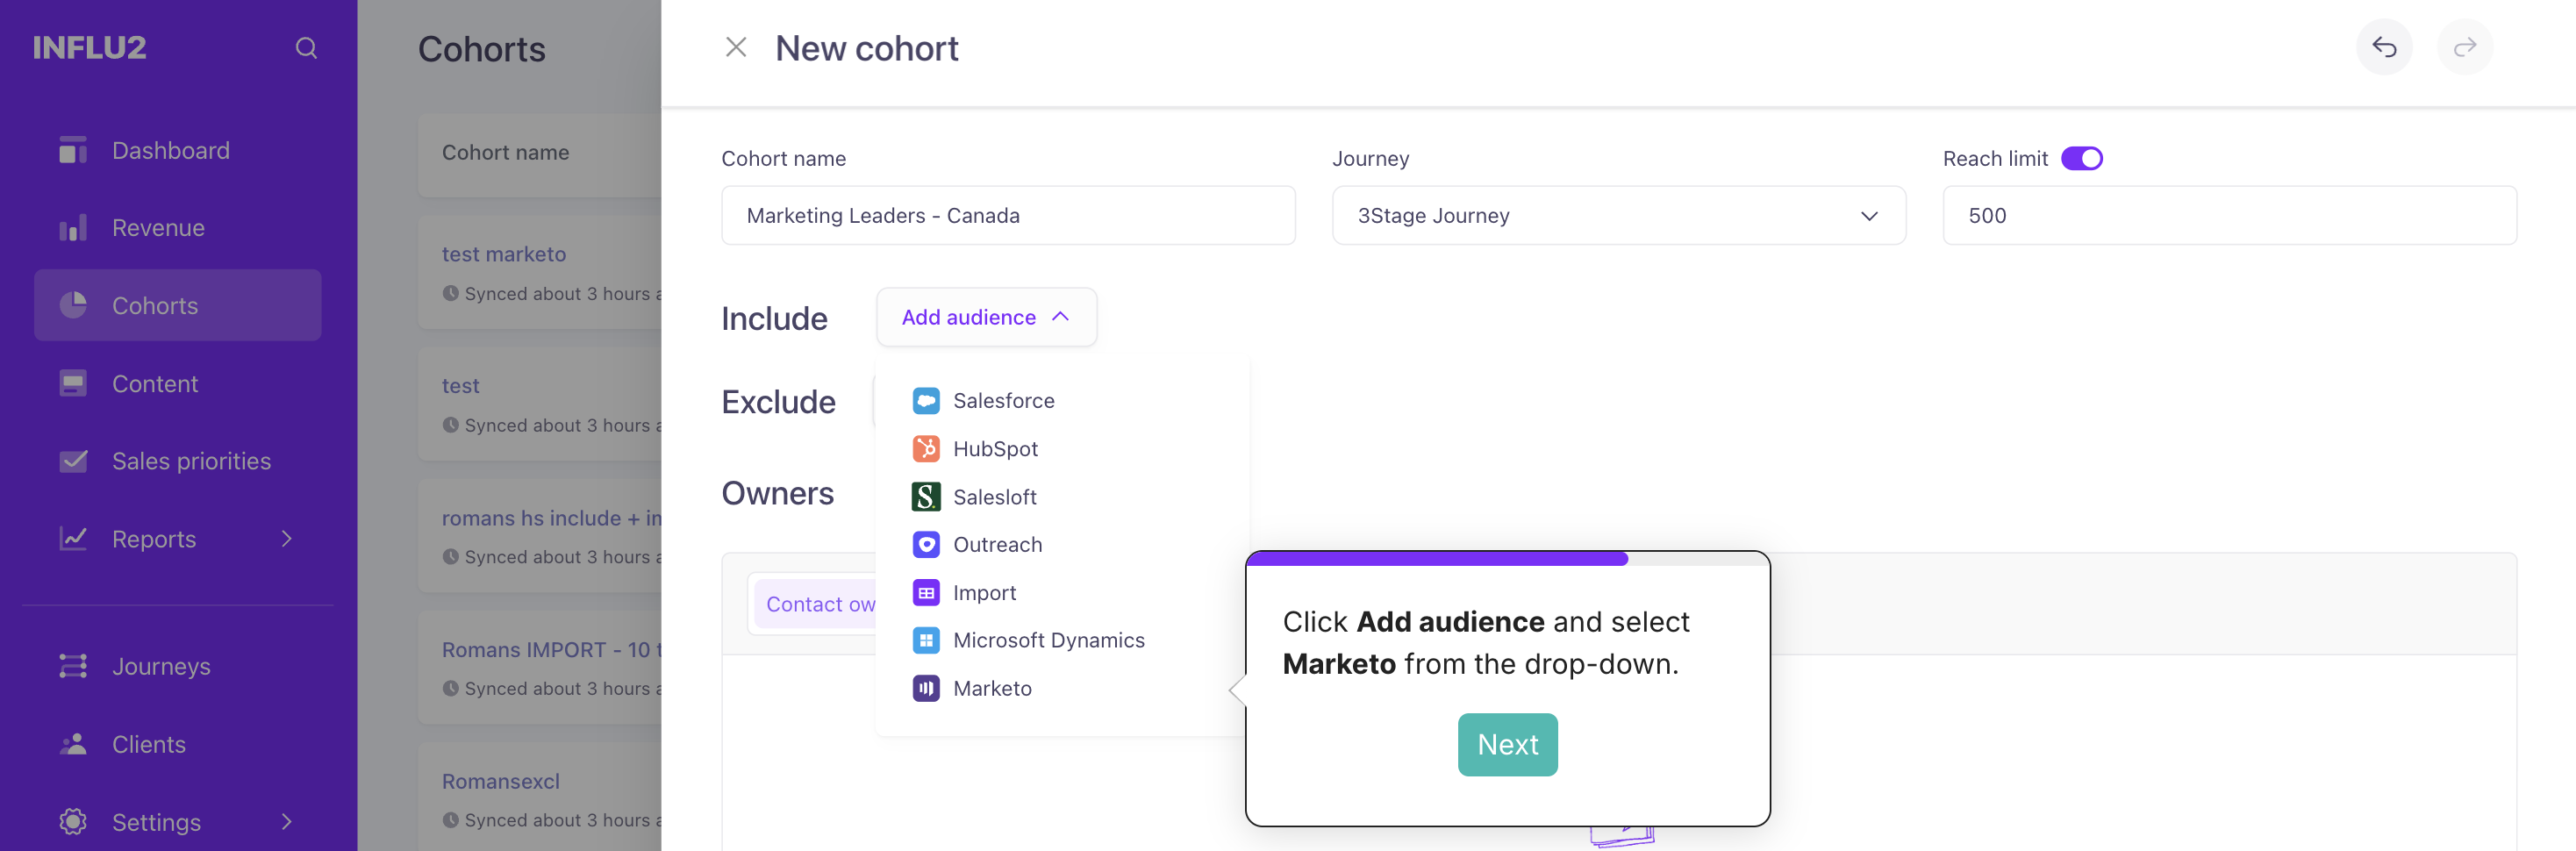This screenshot has width=2576, height=851.
Task: Click the tour progress bar in tooltip
Action: click(x=1507, y=559)
